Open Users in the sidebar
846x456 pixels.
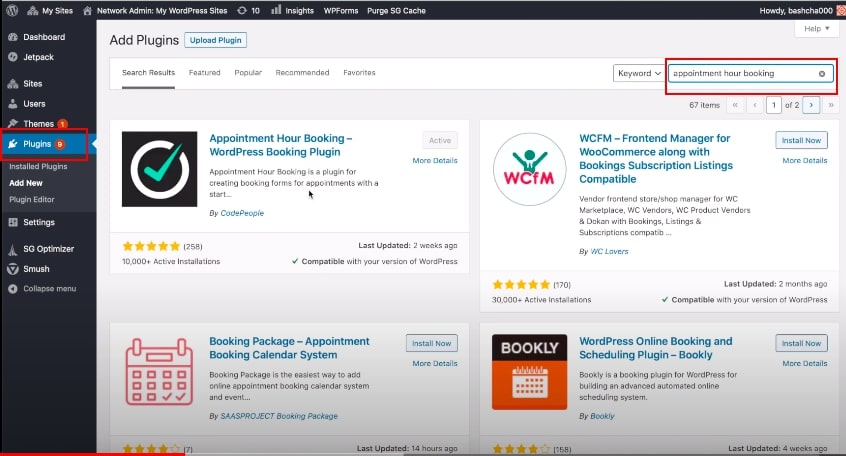pyautogui.click(x=34, y=104)
